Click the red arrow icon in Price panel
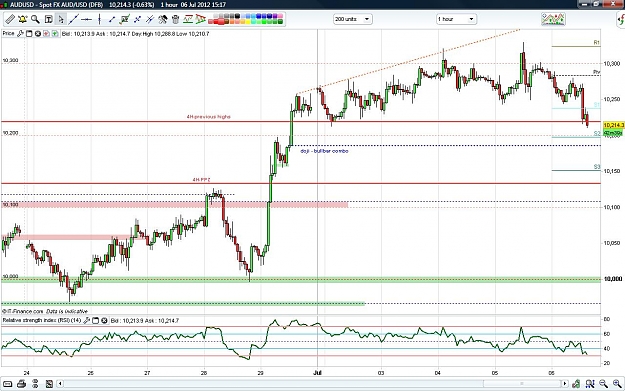This screenshot has height=391, width=625. coord(46,34)
